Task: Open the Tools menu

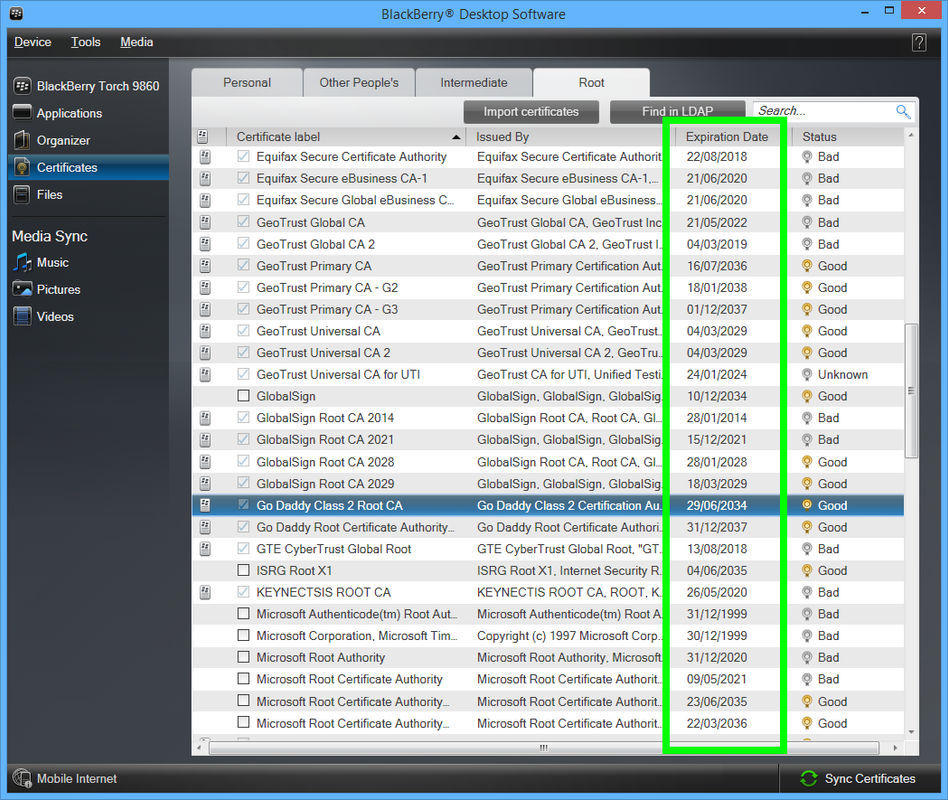Action: point(86,42)
